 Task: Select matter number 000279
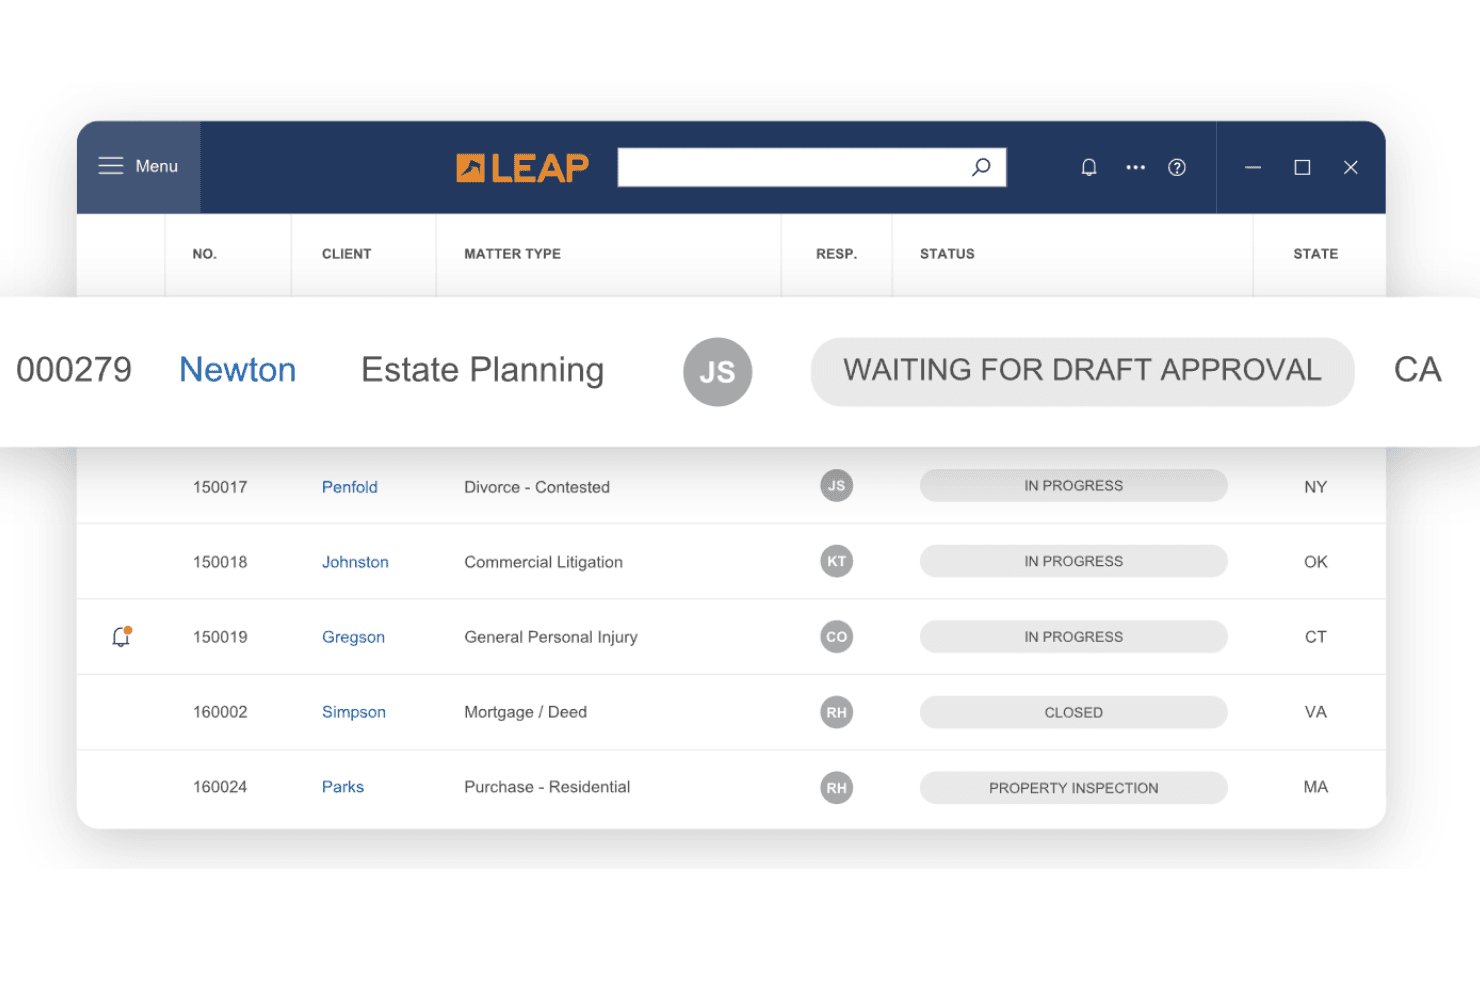click(74, 370)
